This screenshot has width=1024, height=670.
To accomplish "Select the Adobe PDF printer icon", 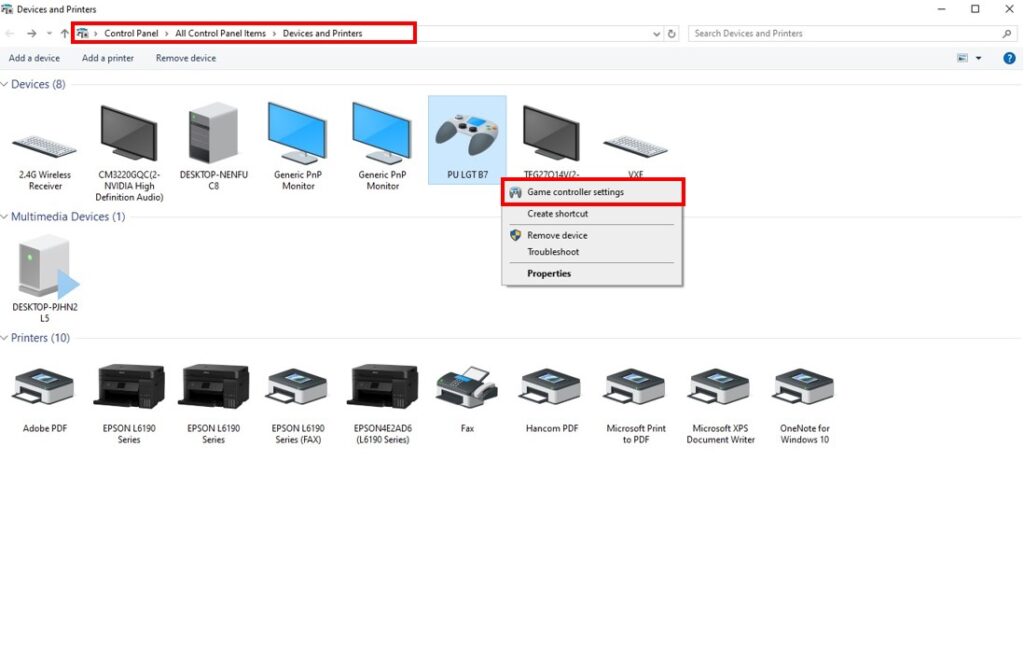I will pos(45,387).
